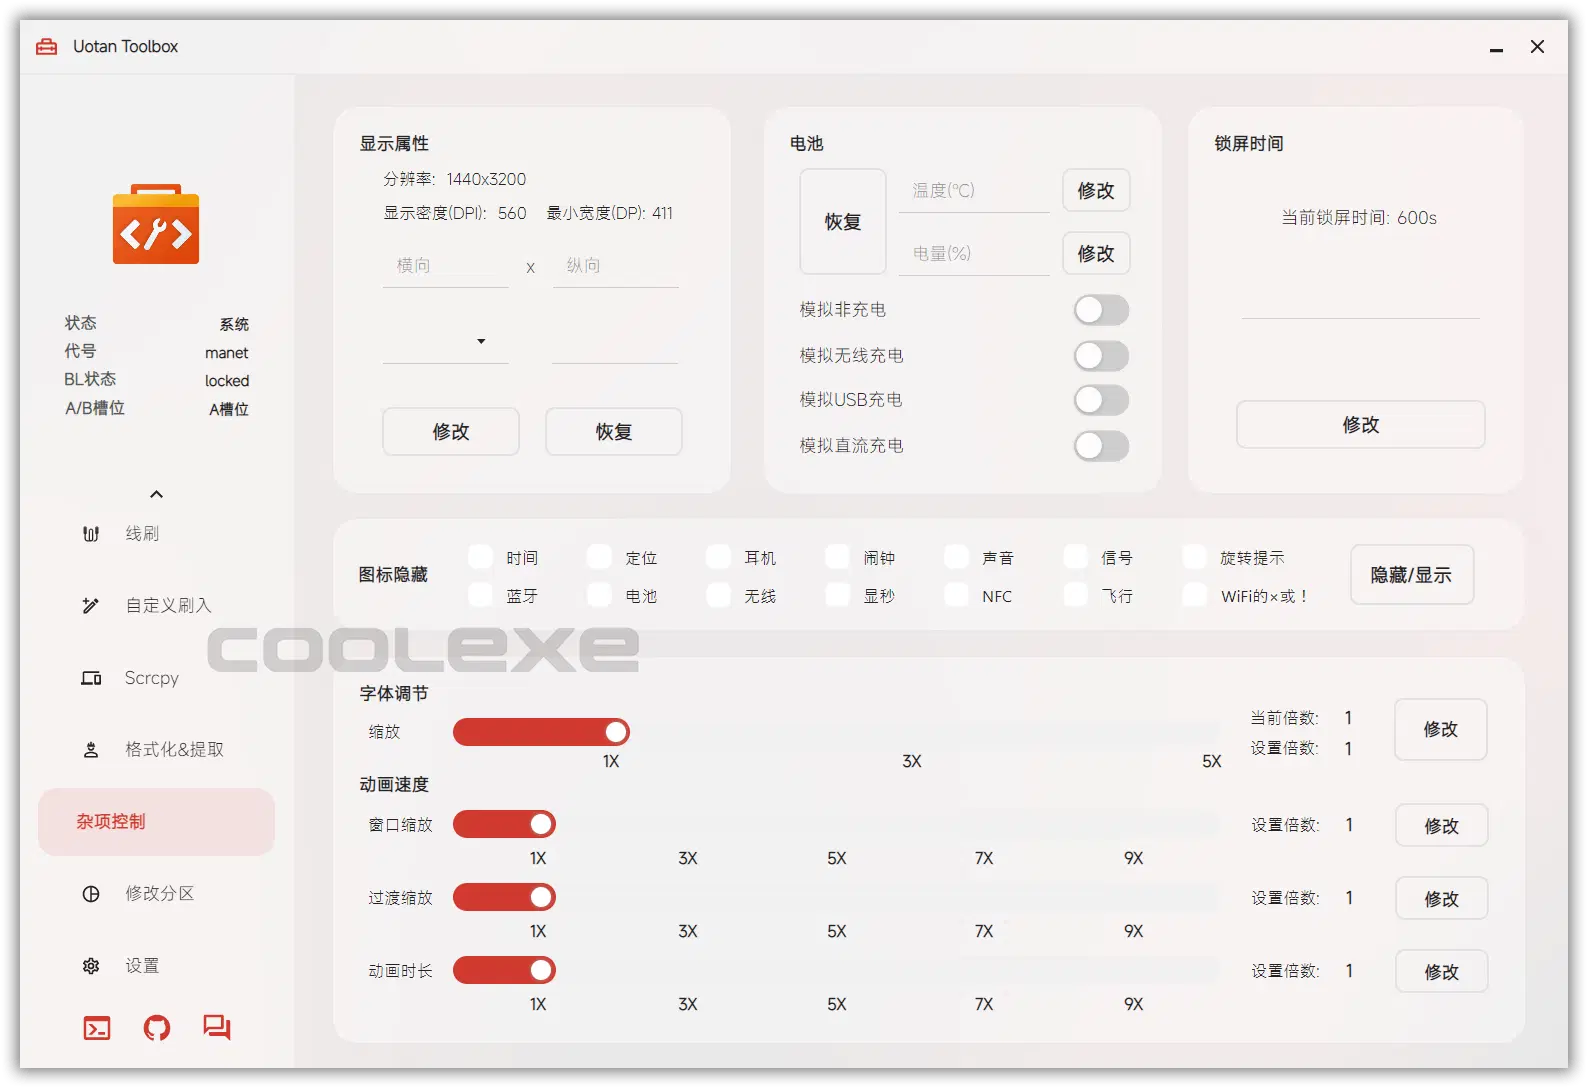Check the 声音 icon-hide checkbox
The width and height of the screenshot is (1588, 1088).
click(957, 557)
